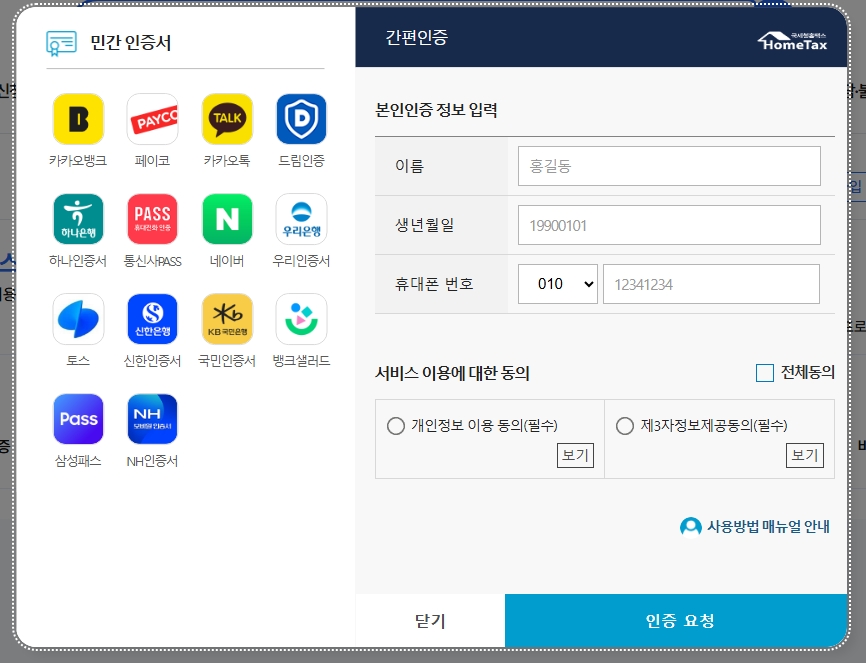Image resolution: width=866 pixels, height=663 pixels.
Task: Open the 사용방법 매뉴얼 안내 link
Action: click(768, 527)
